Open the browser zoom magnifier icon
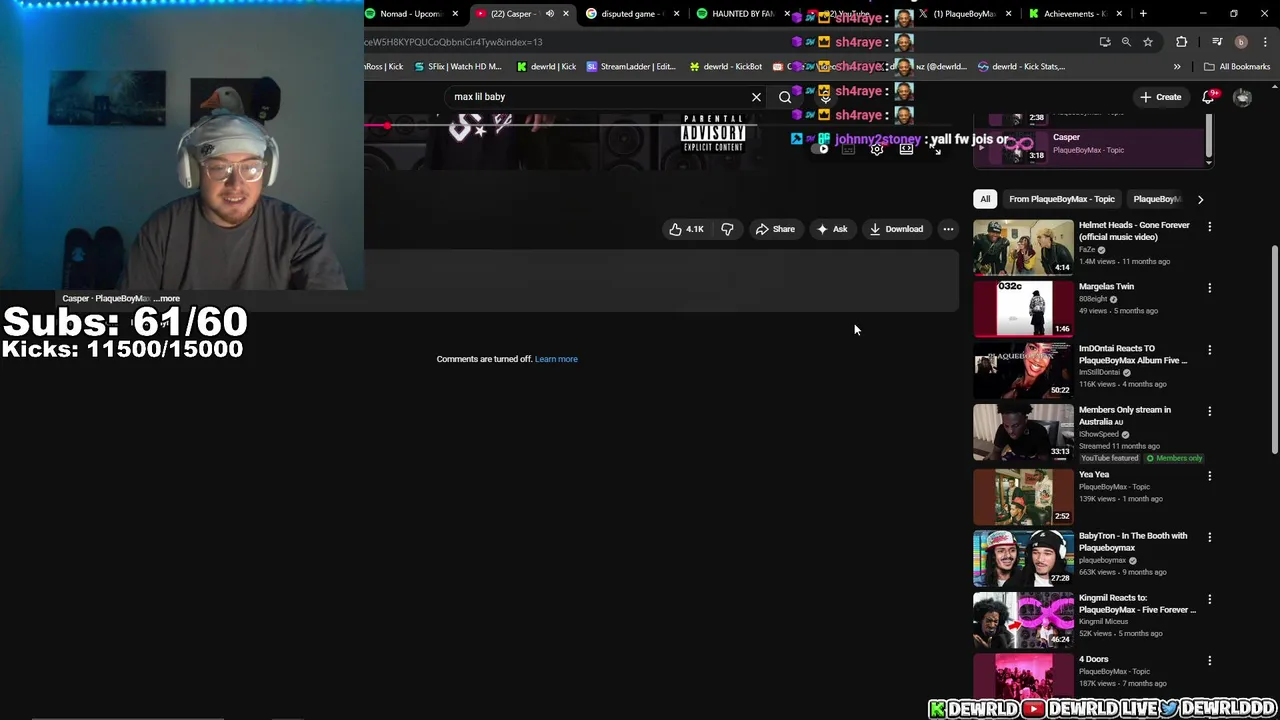The width and height of the screenshot is (1280, 720). [1126, 42]
